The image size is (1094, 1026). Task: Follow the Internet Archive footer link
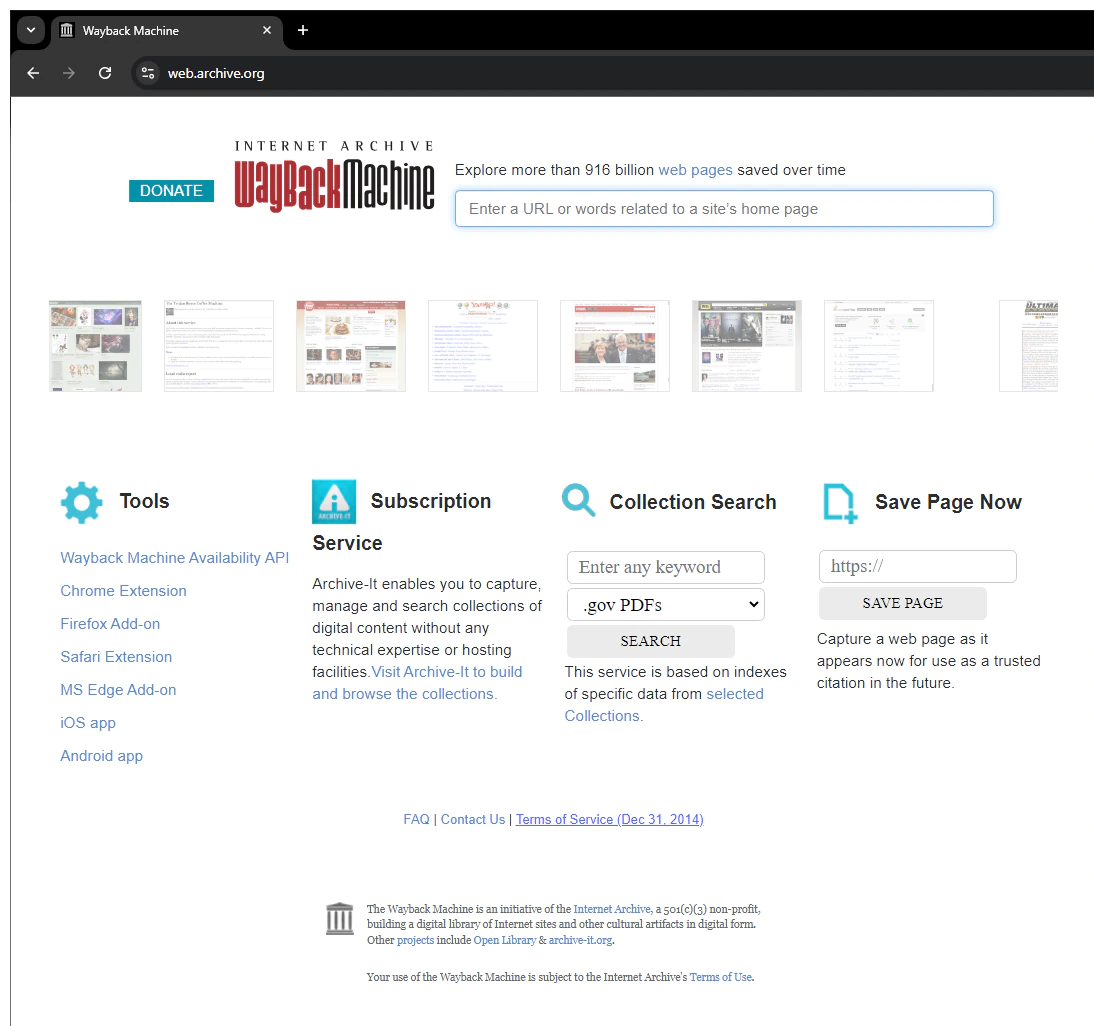[x=613, y=909]
